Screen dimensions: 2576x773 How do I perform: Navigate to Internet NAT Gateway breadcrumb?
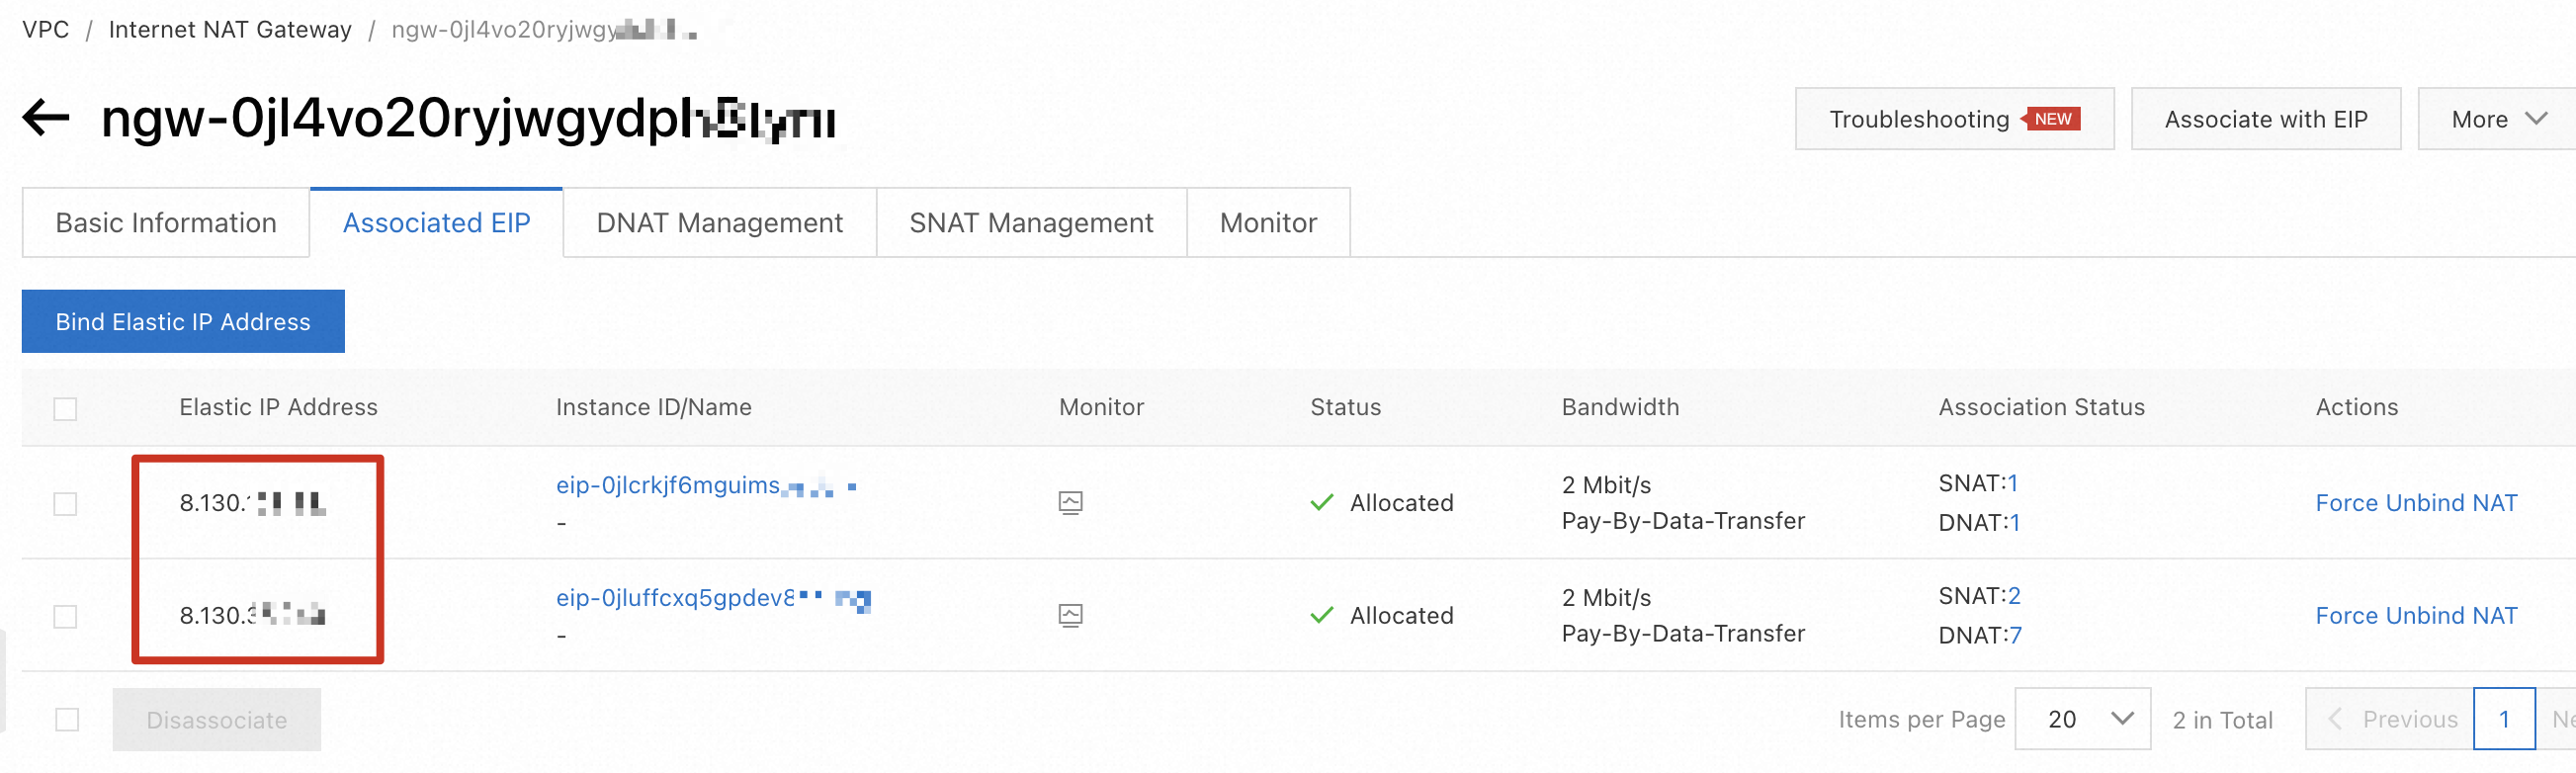[230, 30]
